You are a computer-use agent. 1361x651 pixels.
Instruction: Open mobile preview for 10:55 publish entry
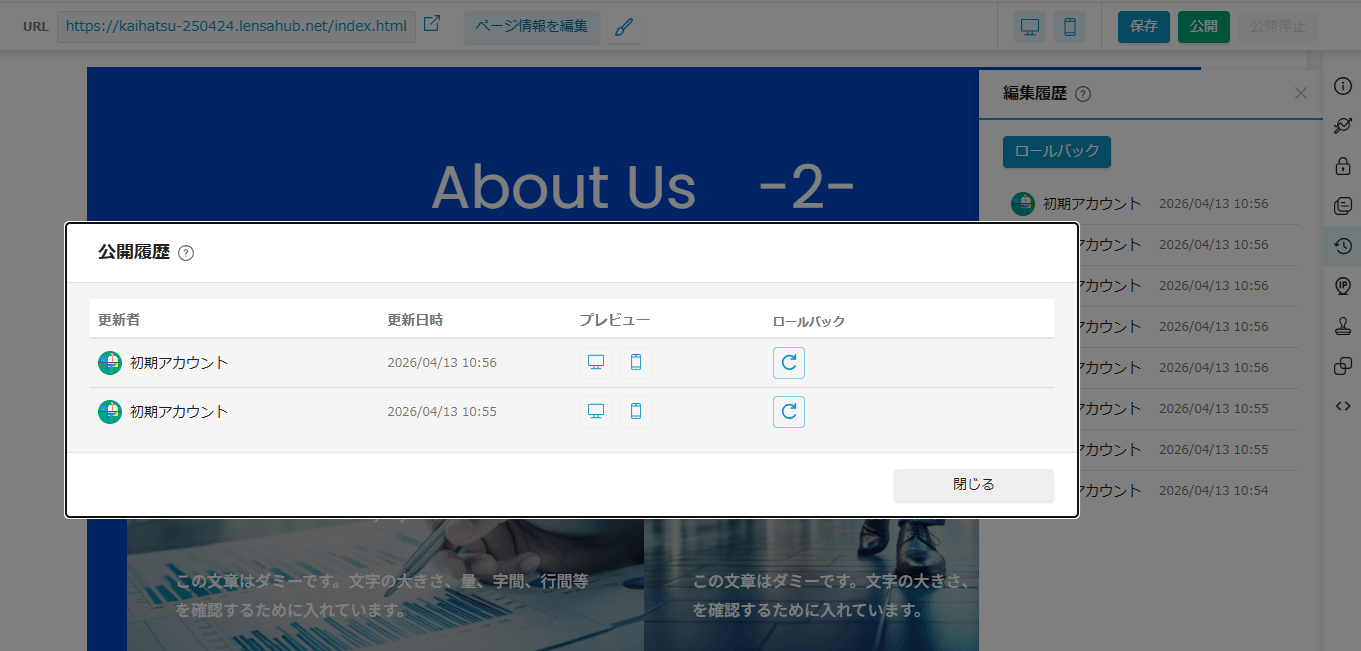tap(635, 411)
